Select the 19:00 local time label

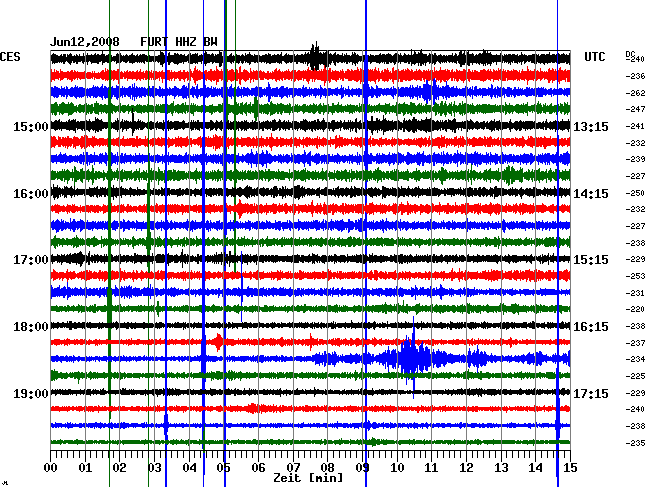(x=31, y=393)
